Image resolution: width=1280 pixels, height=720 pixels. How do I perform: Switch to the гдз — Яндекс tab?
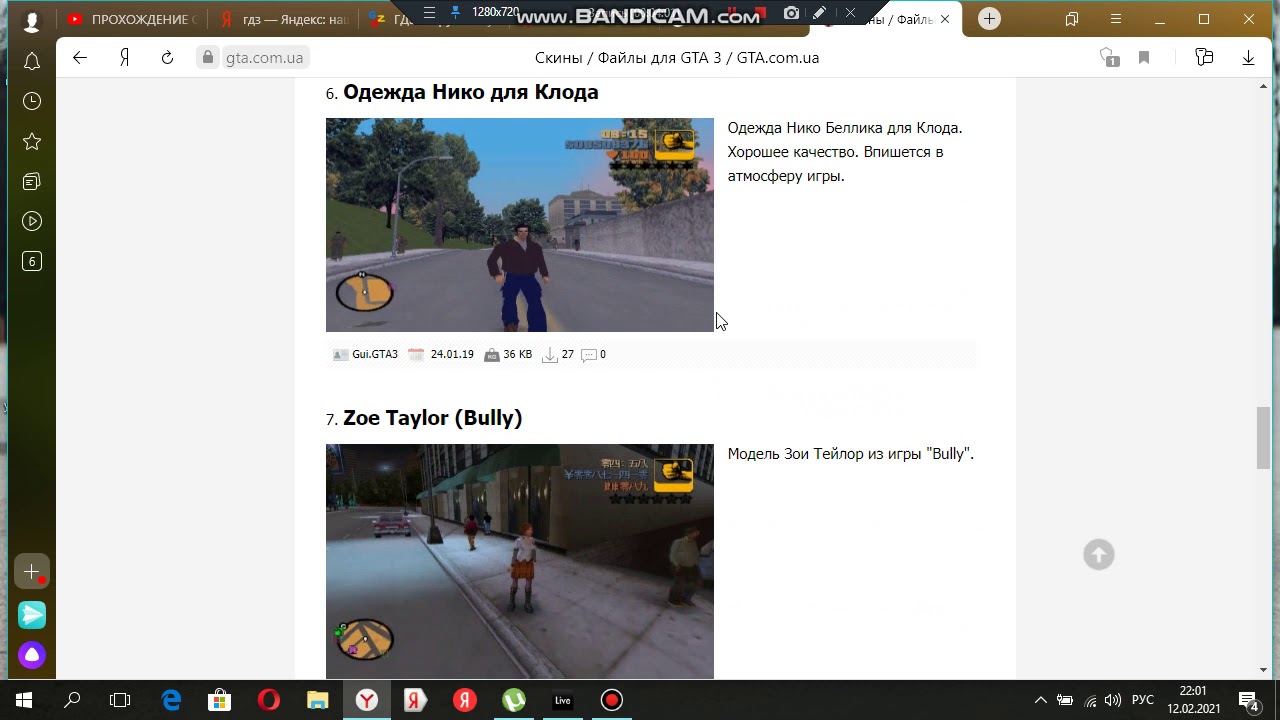click(286, 19)
